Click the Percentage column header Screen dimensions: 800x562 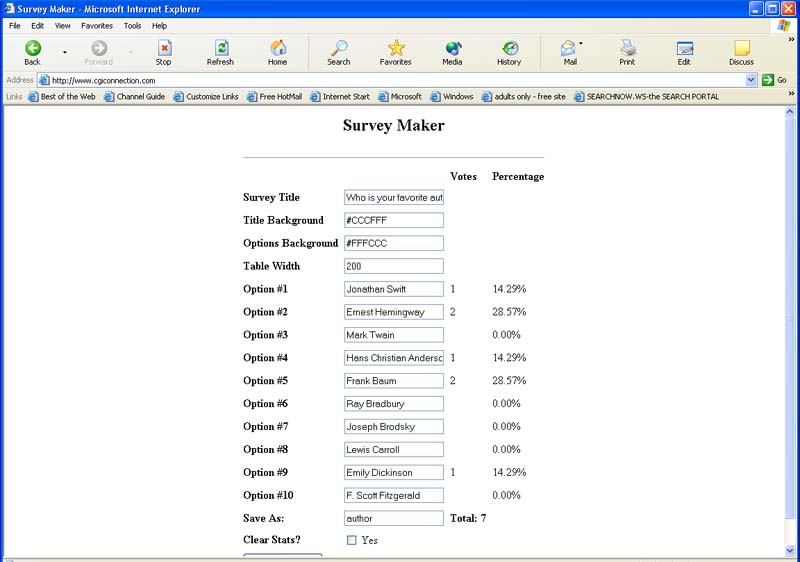(518, 176)
